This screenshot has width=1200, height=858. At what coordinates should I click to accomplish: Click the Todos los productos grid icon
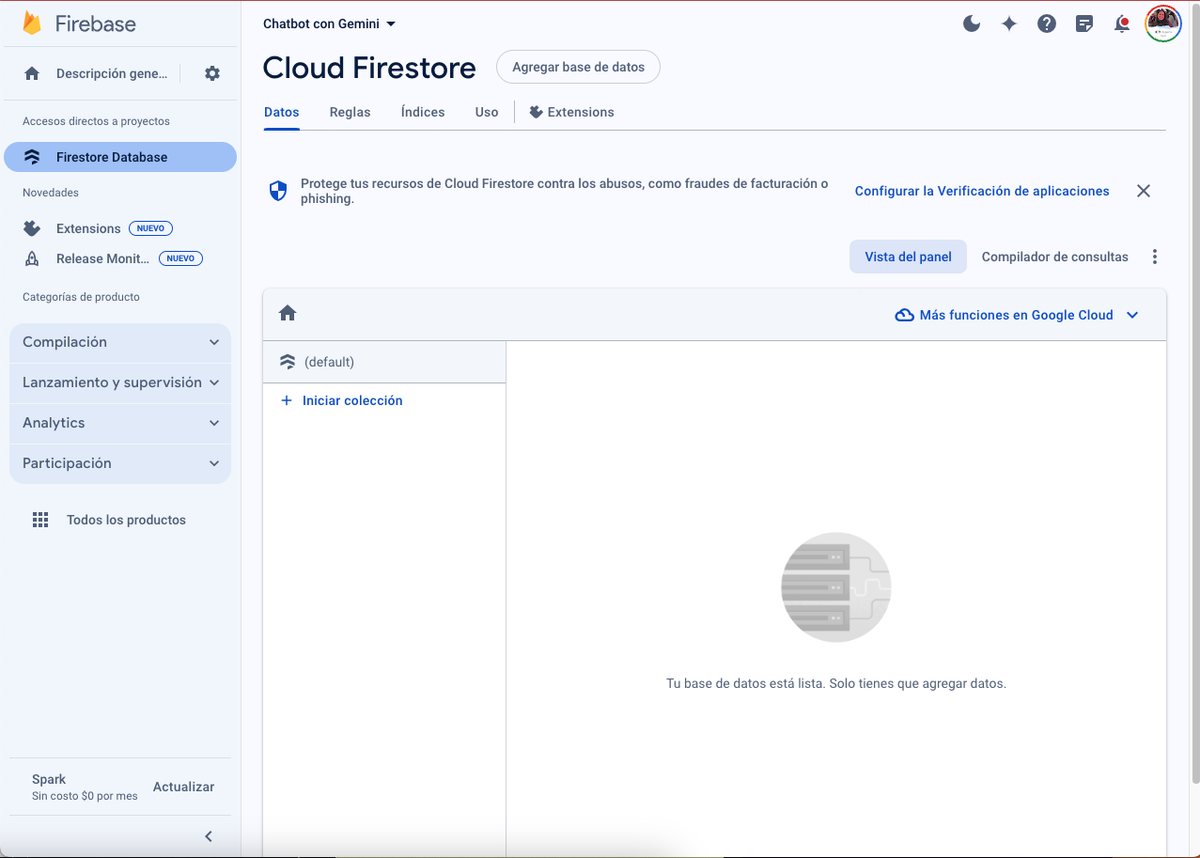[40, 520]
